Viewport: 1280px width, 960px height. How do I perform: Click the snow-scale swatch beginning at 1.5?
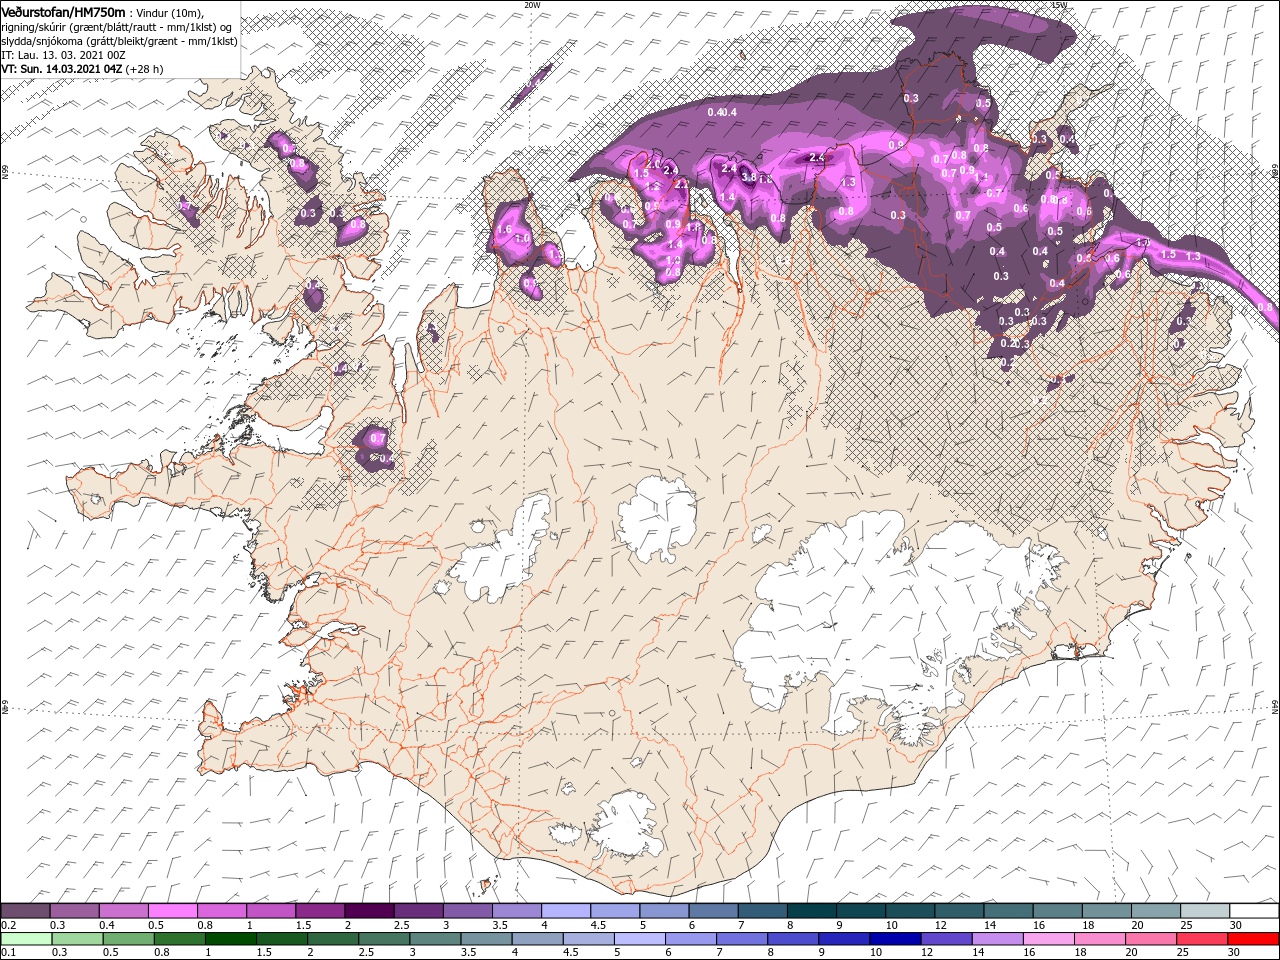(319, 911)
